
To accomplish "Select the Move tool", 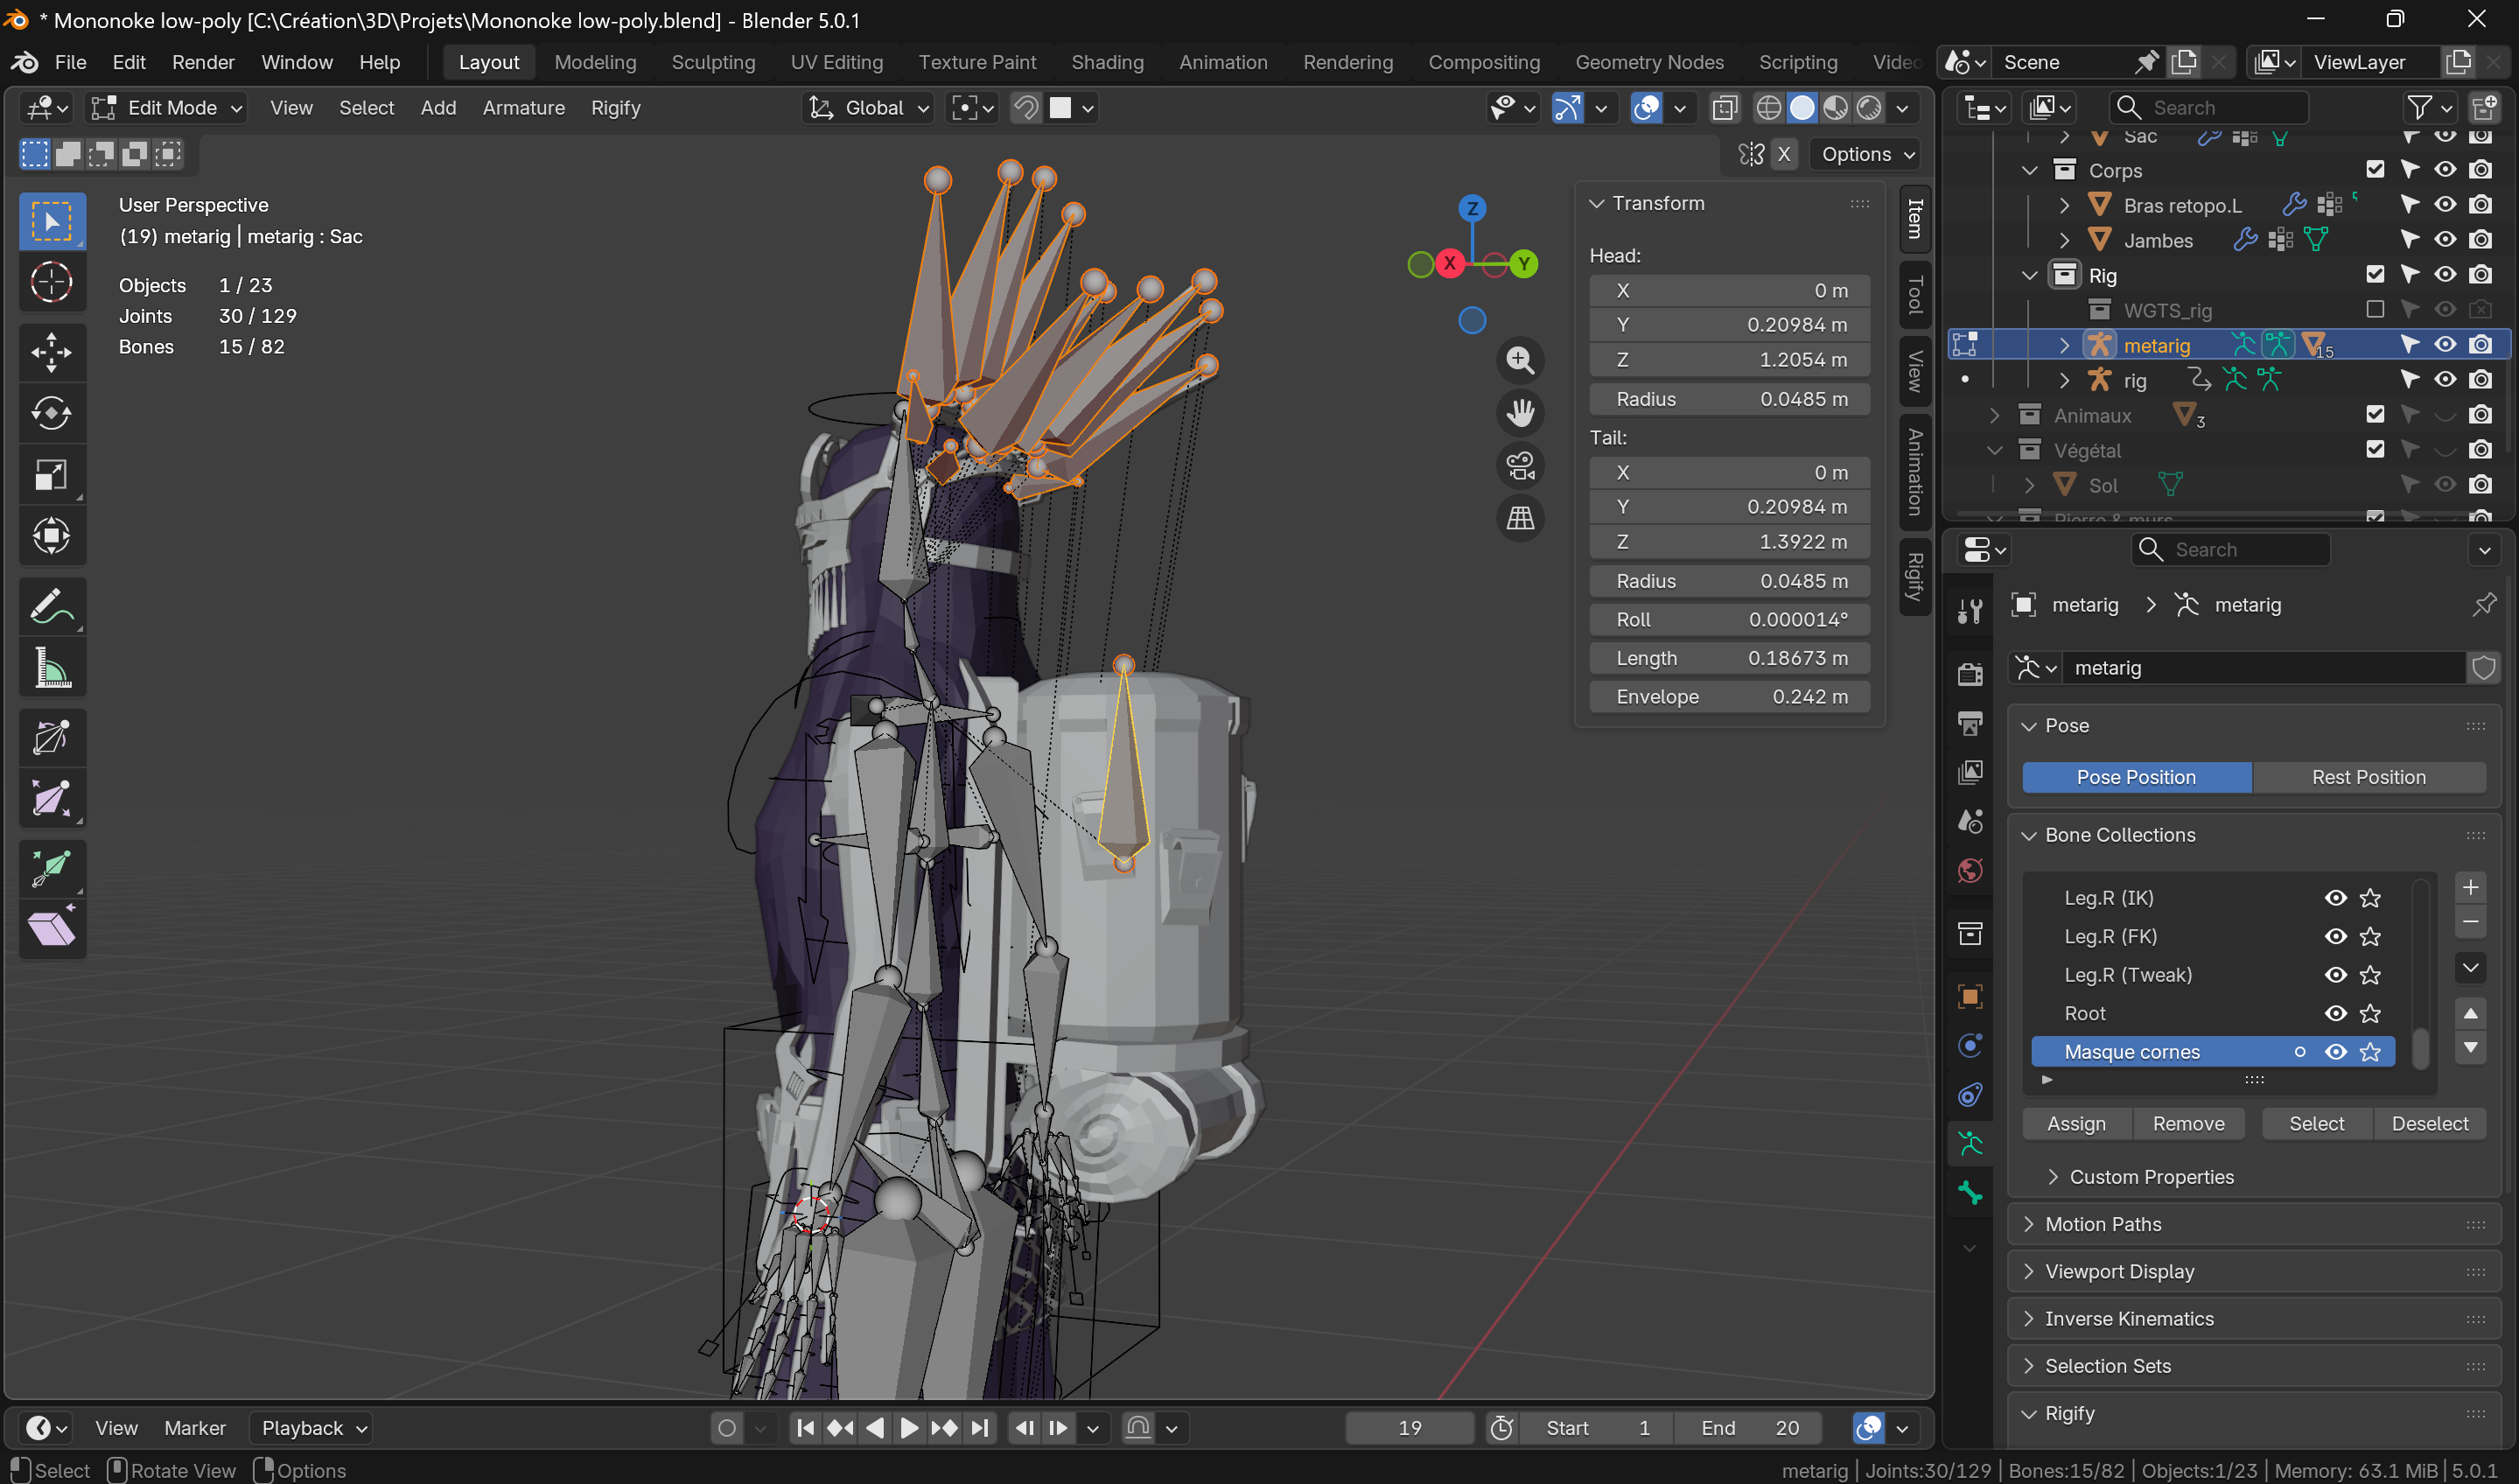I will pos(51,352).
